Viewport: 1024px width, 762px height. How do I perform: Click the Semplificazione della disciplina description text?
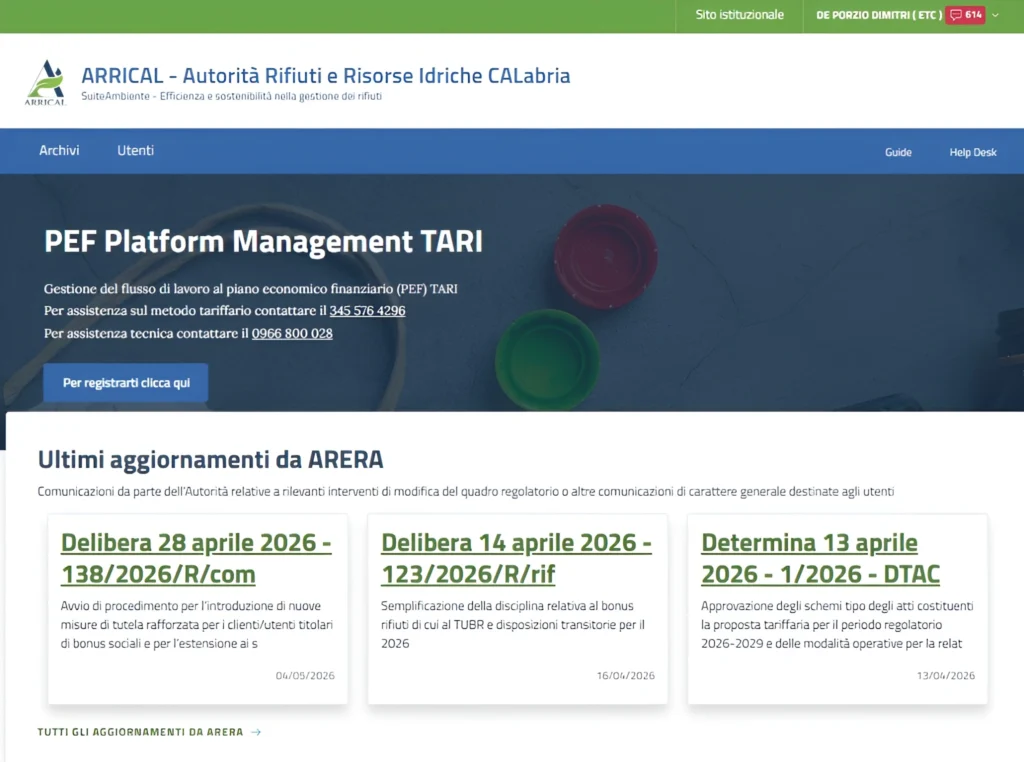[x=513, y=625]
